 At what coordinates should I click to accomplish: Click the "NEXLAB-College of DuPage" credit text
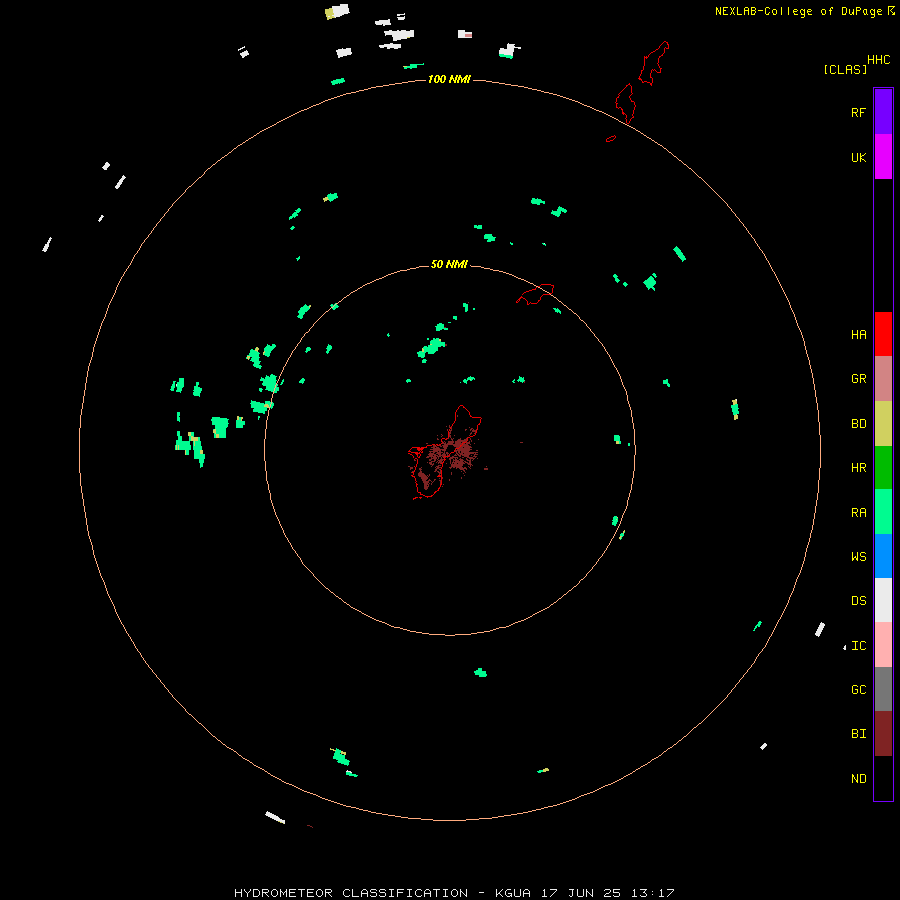click(798, 11)
